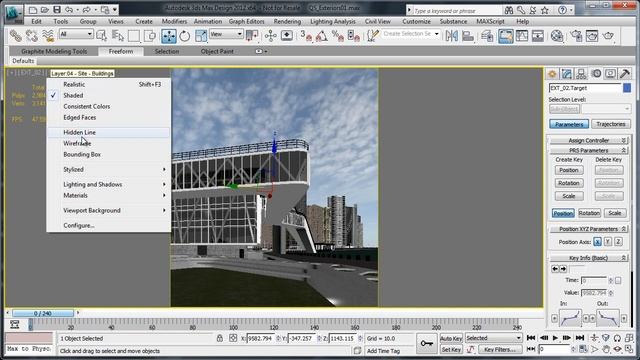Open the Create command panel tab
This screenshot has width=640, height=360.
[552, 74]
